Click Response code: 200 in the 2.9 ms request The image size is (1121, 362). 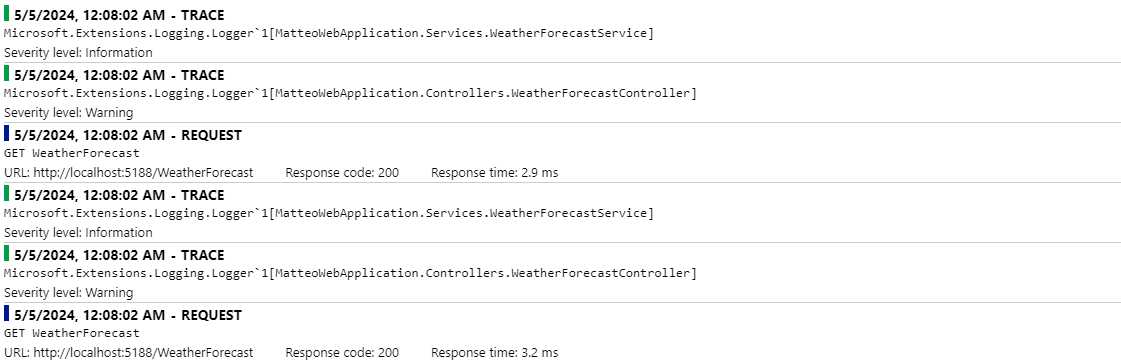pos(342,172)
